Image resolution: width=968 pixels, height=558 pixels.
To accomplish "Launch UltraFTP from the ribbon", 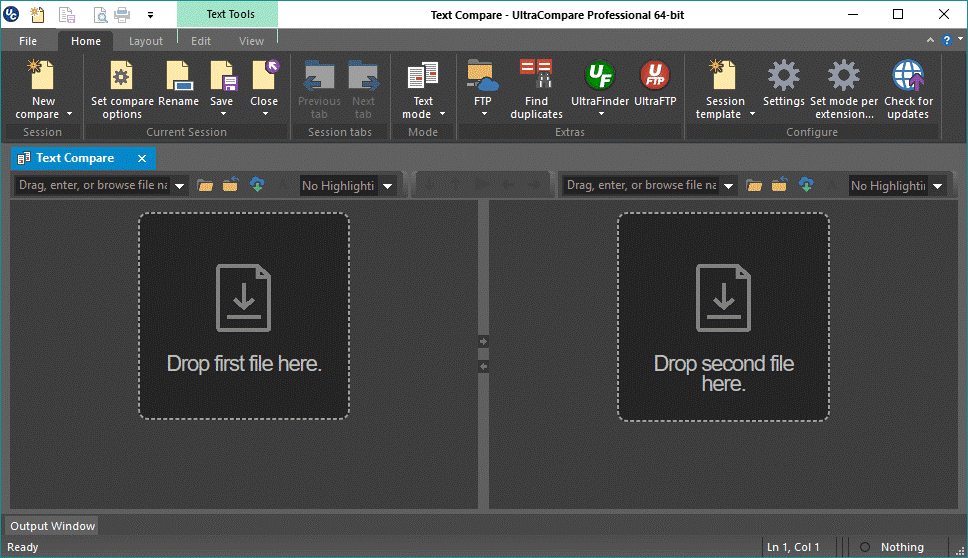I will click(x=655, y=83).
